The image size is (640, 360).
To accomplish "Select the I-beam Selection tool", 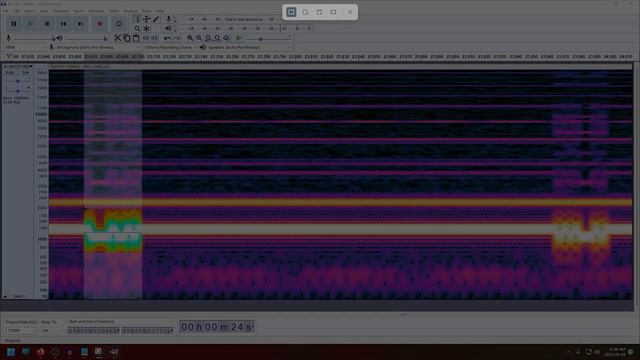I will 138,19.
